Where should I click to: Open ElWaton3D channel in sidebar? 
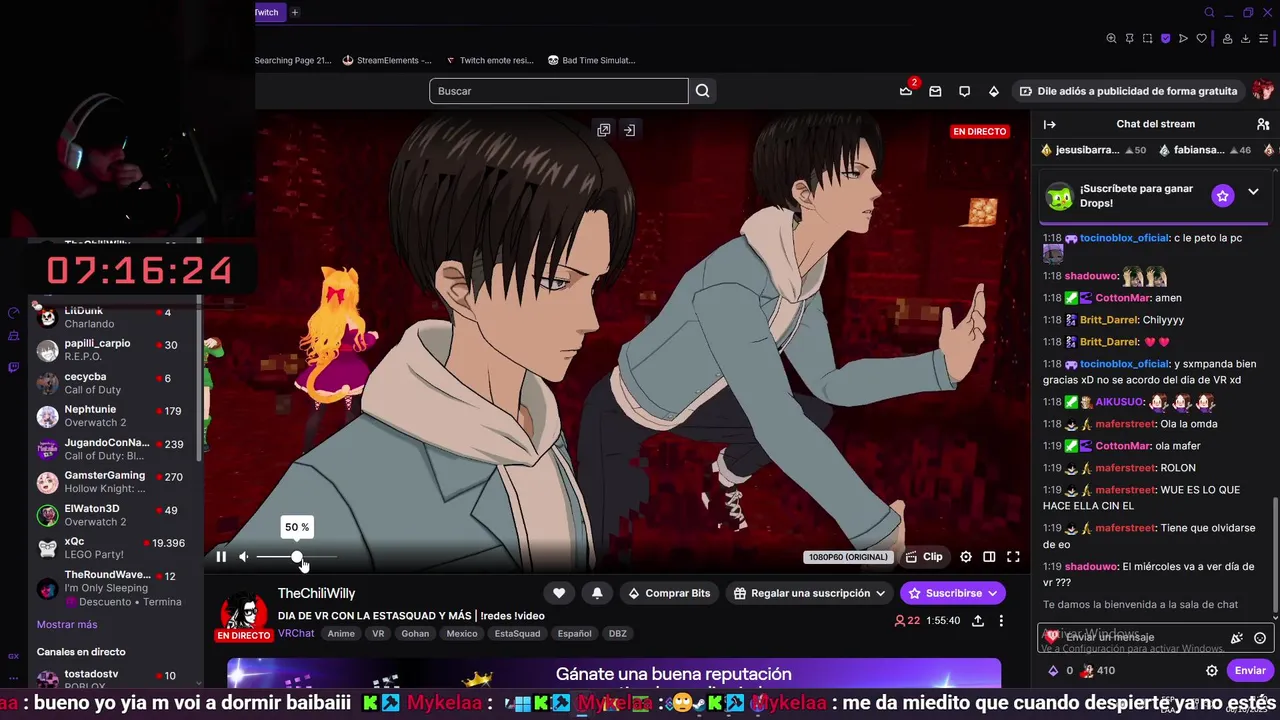click(x=115, y=515)
